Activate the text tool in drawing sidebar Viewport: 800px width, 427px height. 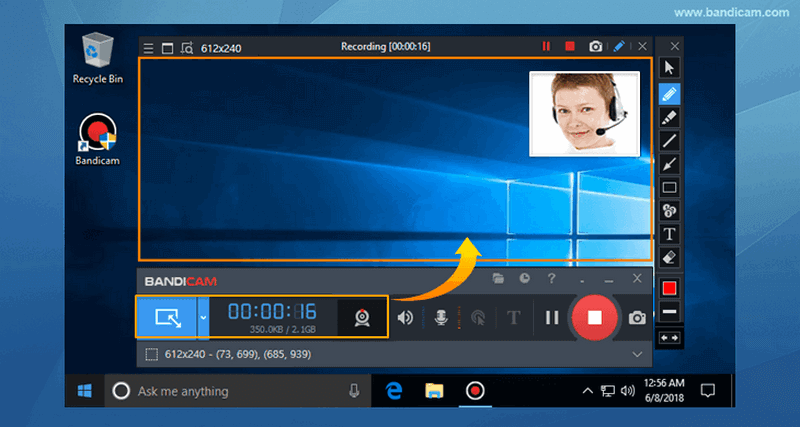pos(670,233)
